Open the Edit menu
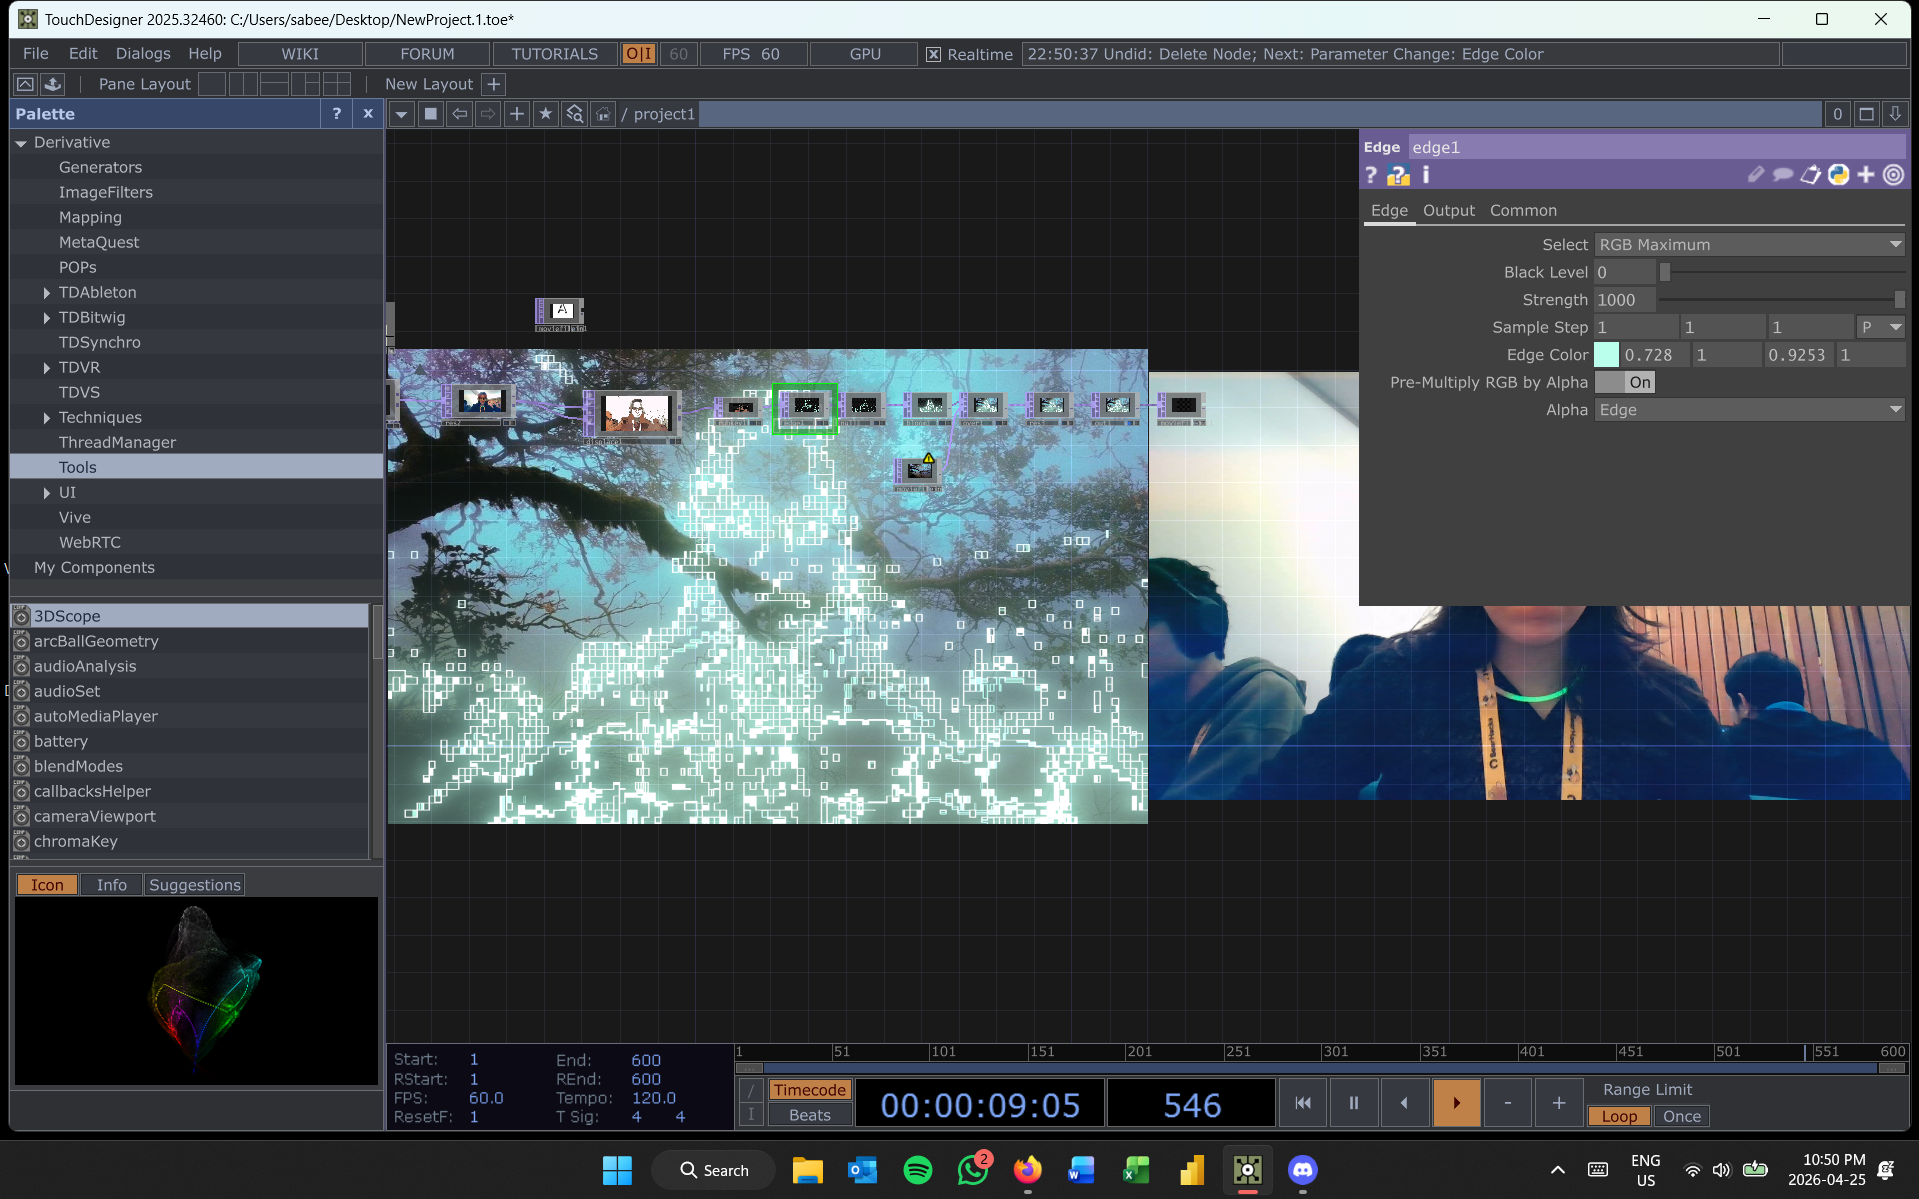 tap(83, 54)
